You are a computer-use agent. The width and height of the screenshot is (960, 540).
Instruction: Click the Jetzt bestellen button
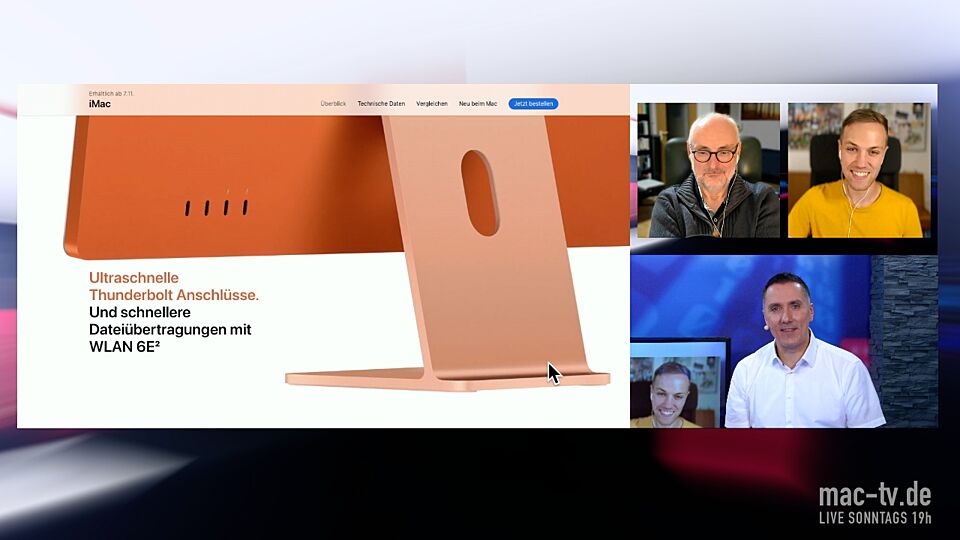click(x=533, y=104)
